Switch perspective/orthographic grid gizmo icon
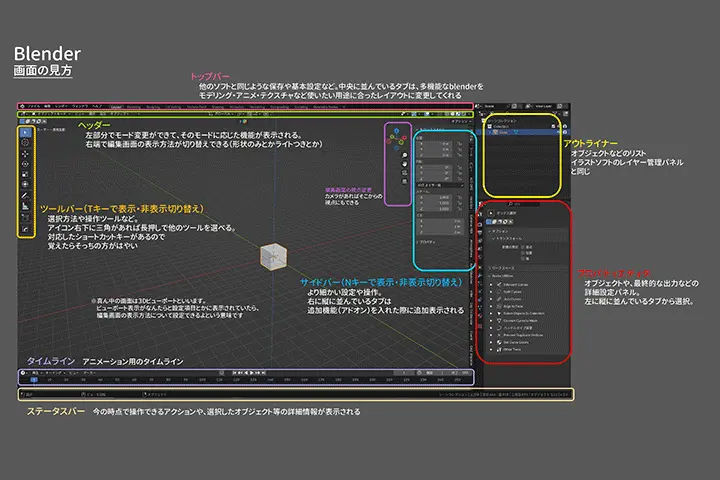The width and height of the screenshot is (720, 480). click(x=405, y=181)
